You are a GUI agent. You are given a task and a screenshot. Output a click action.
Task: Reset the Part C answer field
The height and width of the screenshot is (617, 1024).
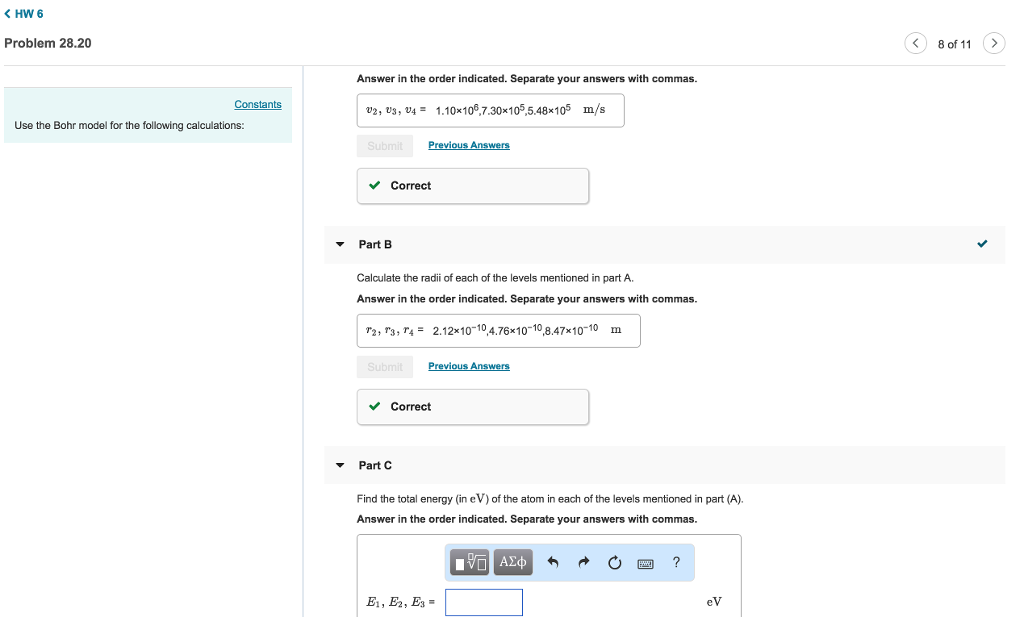click(615, 562)
